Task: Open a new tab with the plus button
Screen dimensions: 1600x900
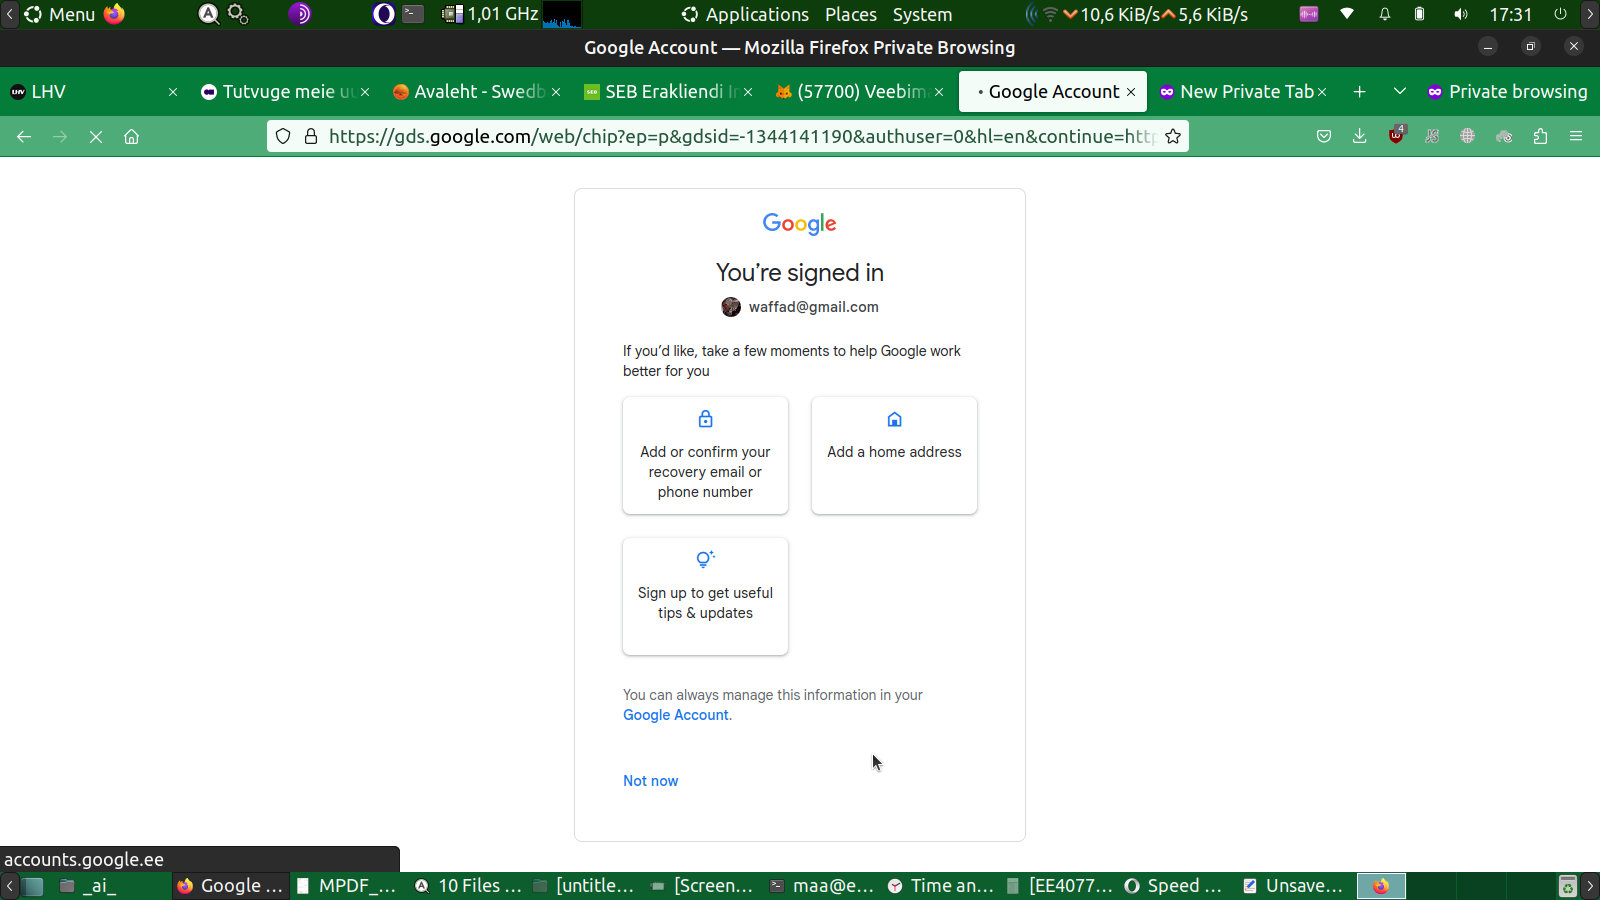Action: tap(1360, 92)
